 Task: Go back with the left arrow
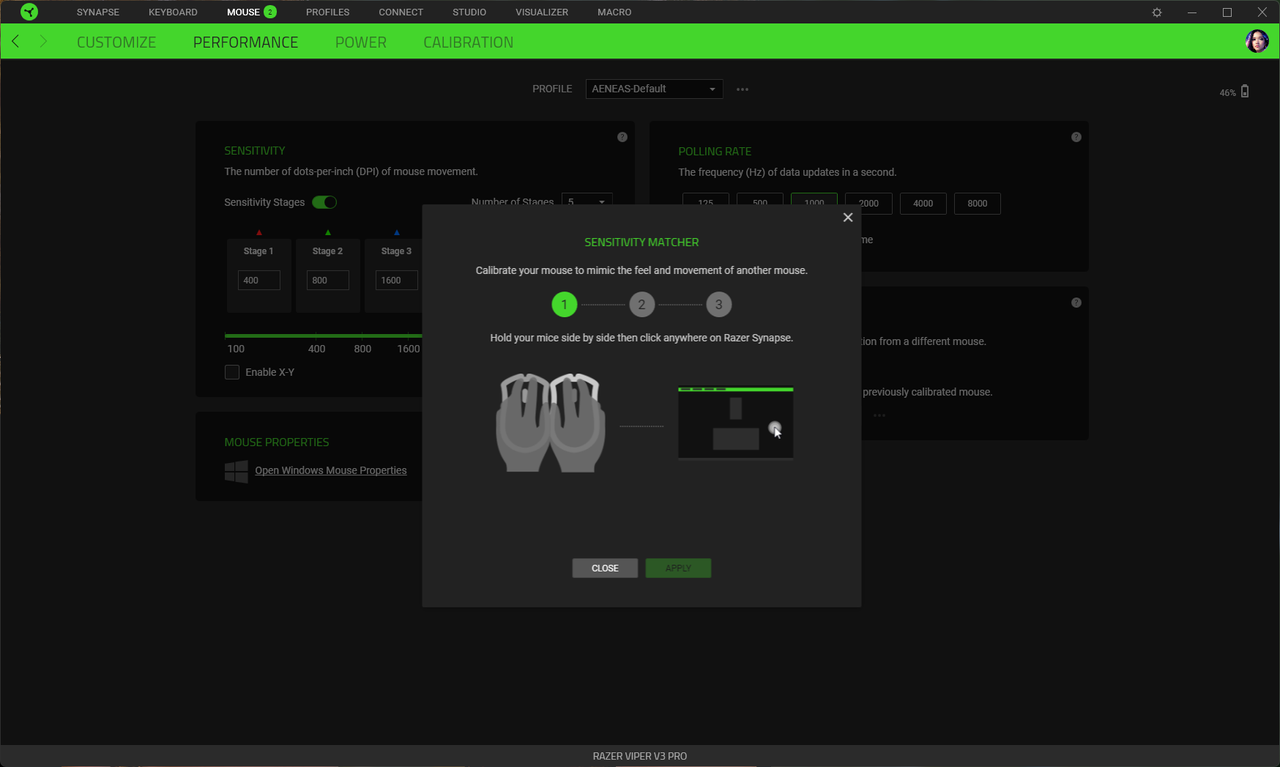(15, 41)
